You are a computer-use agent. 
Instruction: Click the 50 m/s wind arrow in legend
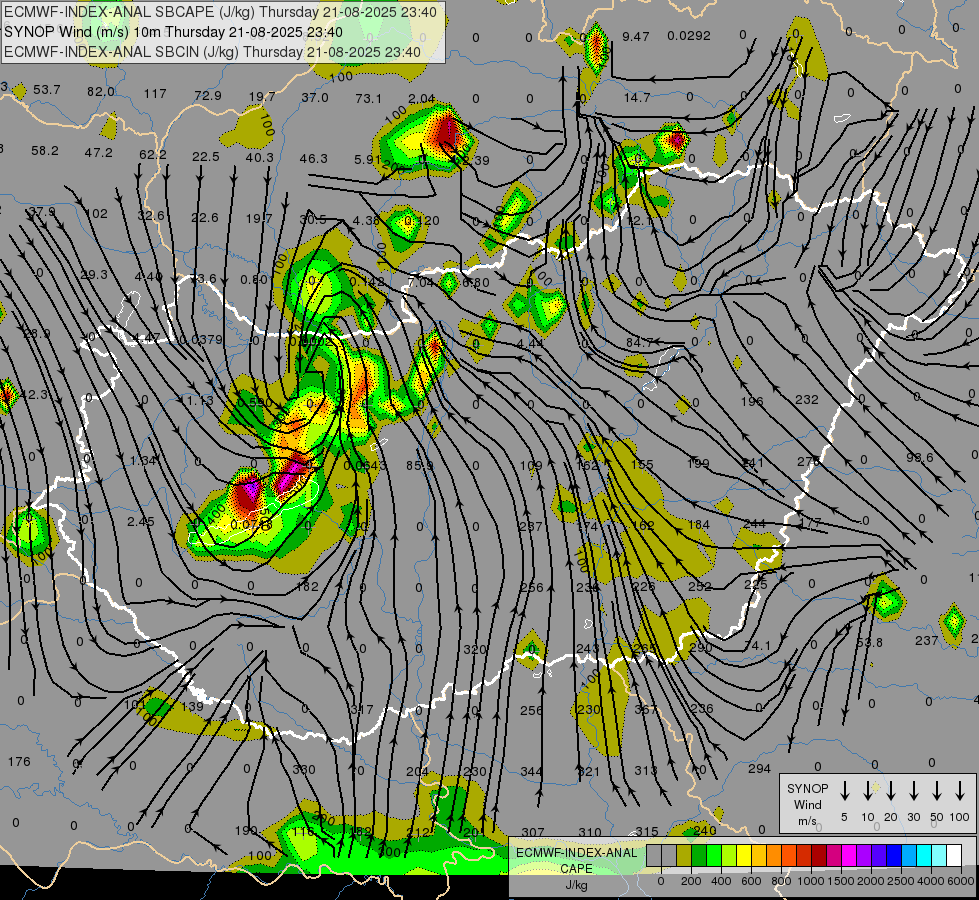[937, 790]
